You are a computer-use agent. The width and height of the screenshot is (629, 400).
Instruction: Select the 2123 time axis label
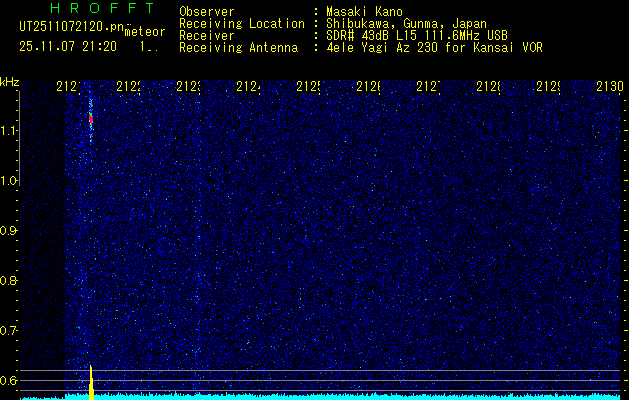click(x=189, y=87)
